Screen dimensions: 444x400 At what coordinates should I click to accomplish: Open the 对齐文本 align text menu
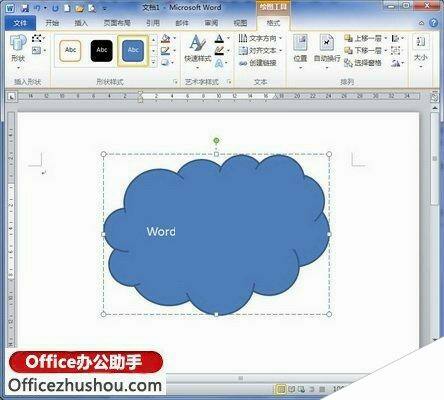click(260, 51)
